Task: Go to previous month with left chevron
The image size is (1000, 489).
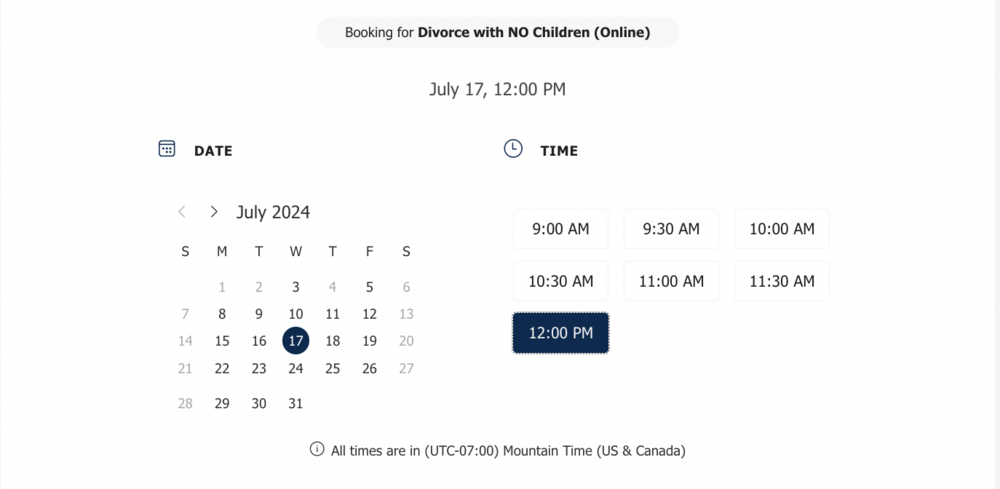Action: point(182,212)
